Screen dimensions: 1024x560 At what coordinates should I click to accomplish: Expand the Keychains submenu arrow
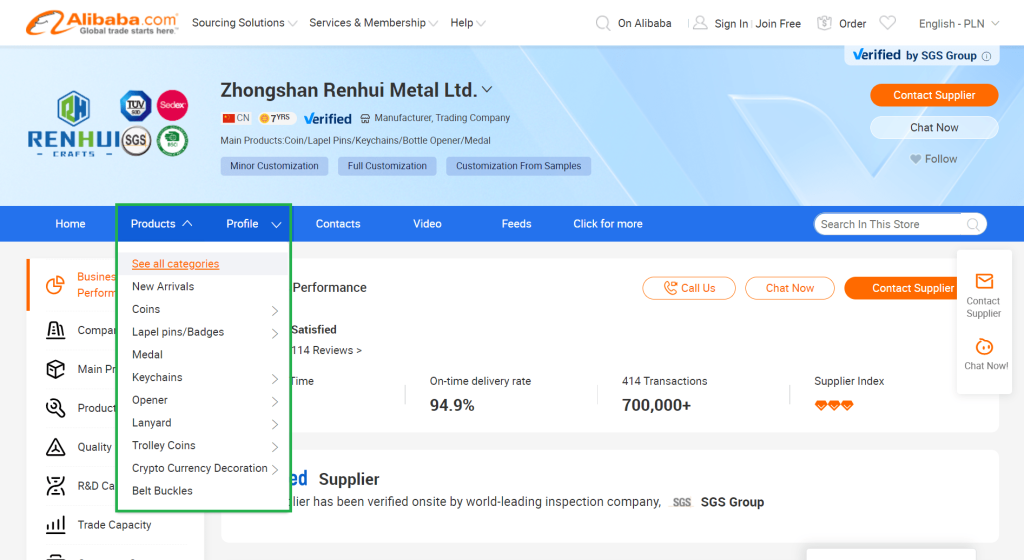click(275, 379)
